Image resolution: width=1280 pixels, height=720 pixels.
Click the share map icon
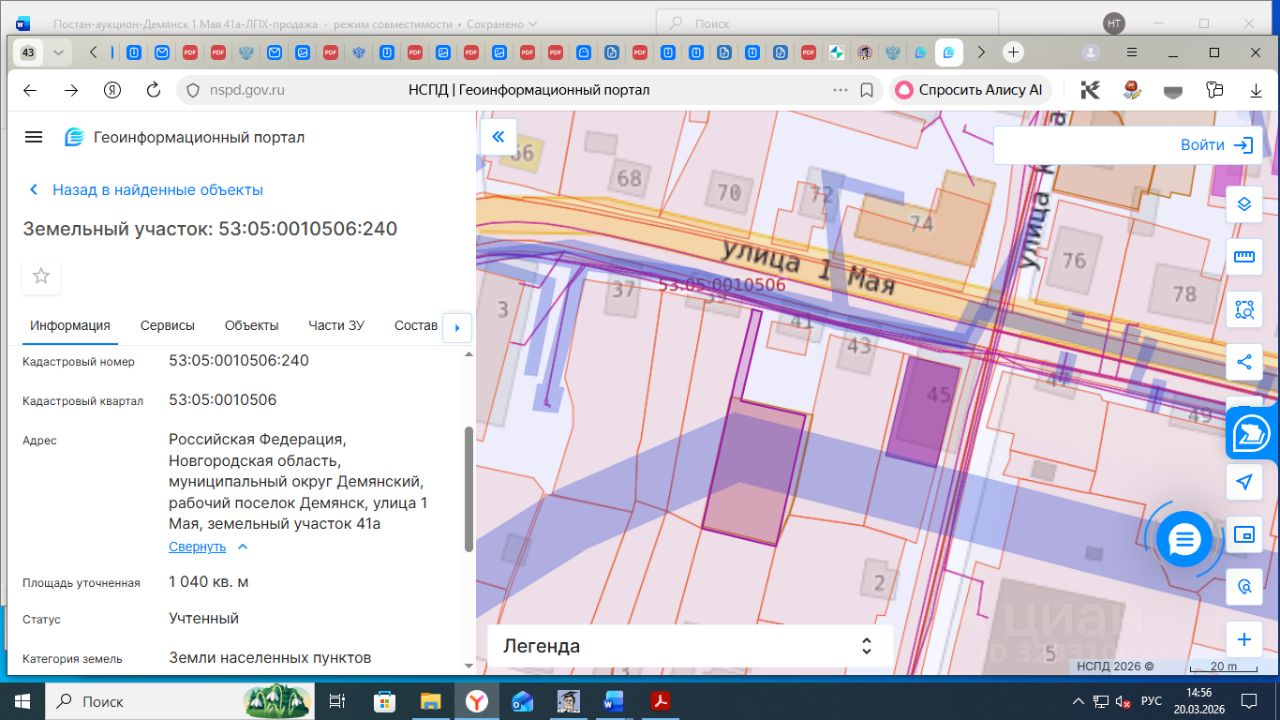[1244, 362]
